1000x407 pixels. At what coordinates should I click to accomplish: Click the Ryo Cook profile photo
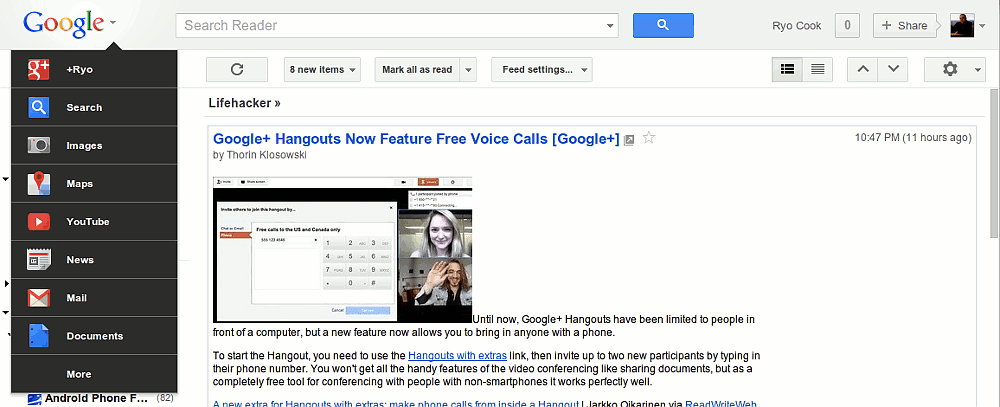click(962, 26)
